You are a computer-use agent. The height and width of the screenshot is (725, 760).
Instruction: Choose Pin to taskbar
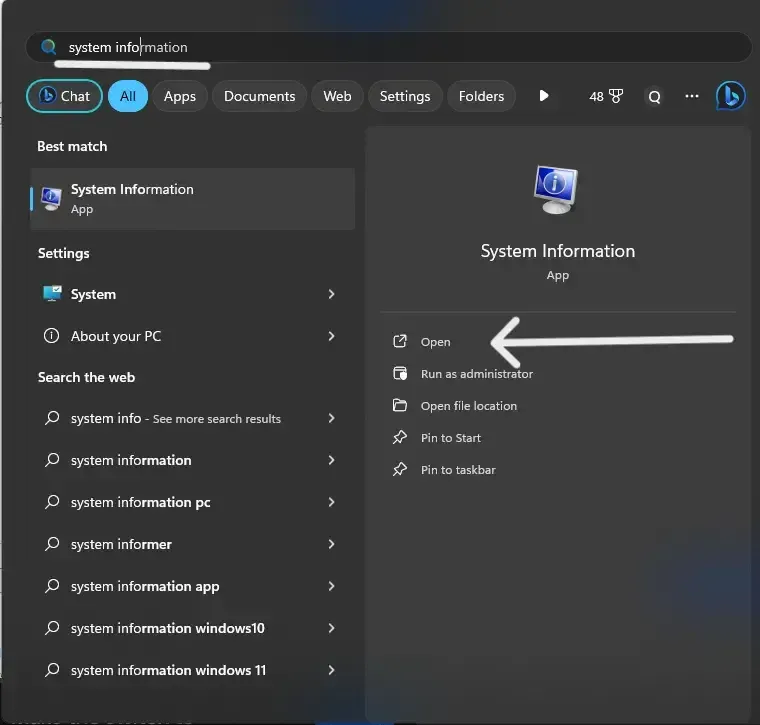coord(458,470)
